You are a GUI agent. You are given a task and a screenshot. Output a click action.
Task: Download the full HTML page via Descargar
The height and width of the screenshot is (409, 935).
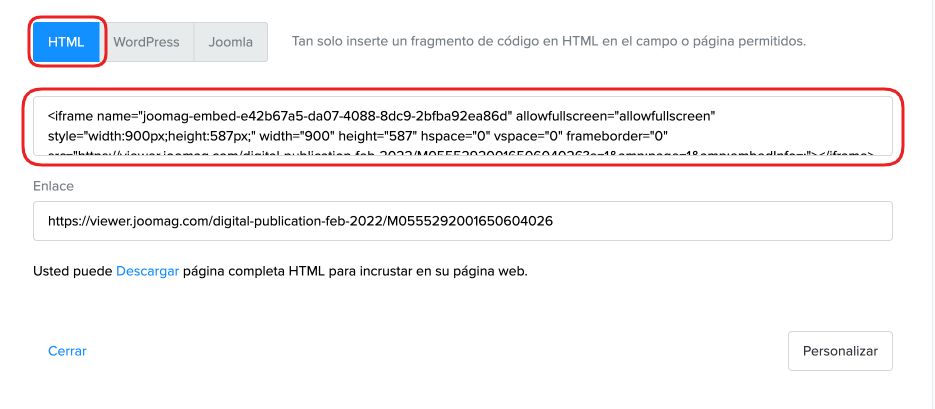147,271
